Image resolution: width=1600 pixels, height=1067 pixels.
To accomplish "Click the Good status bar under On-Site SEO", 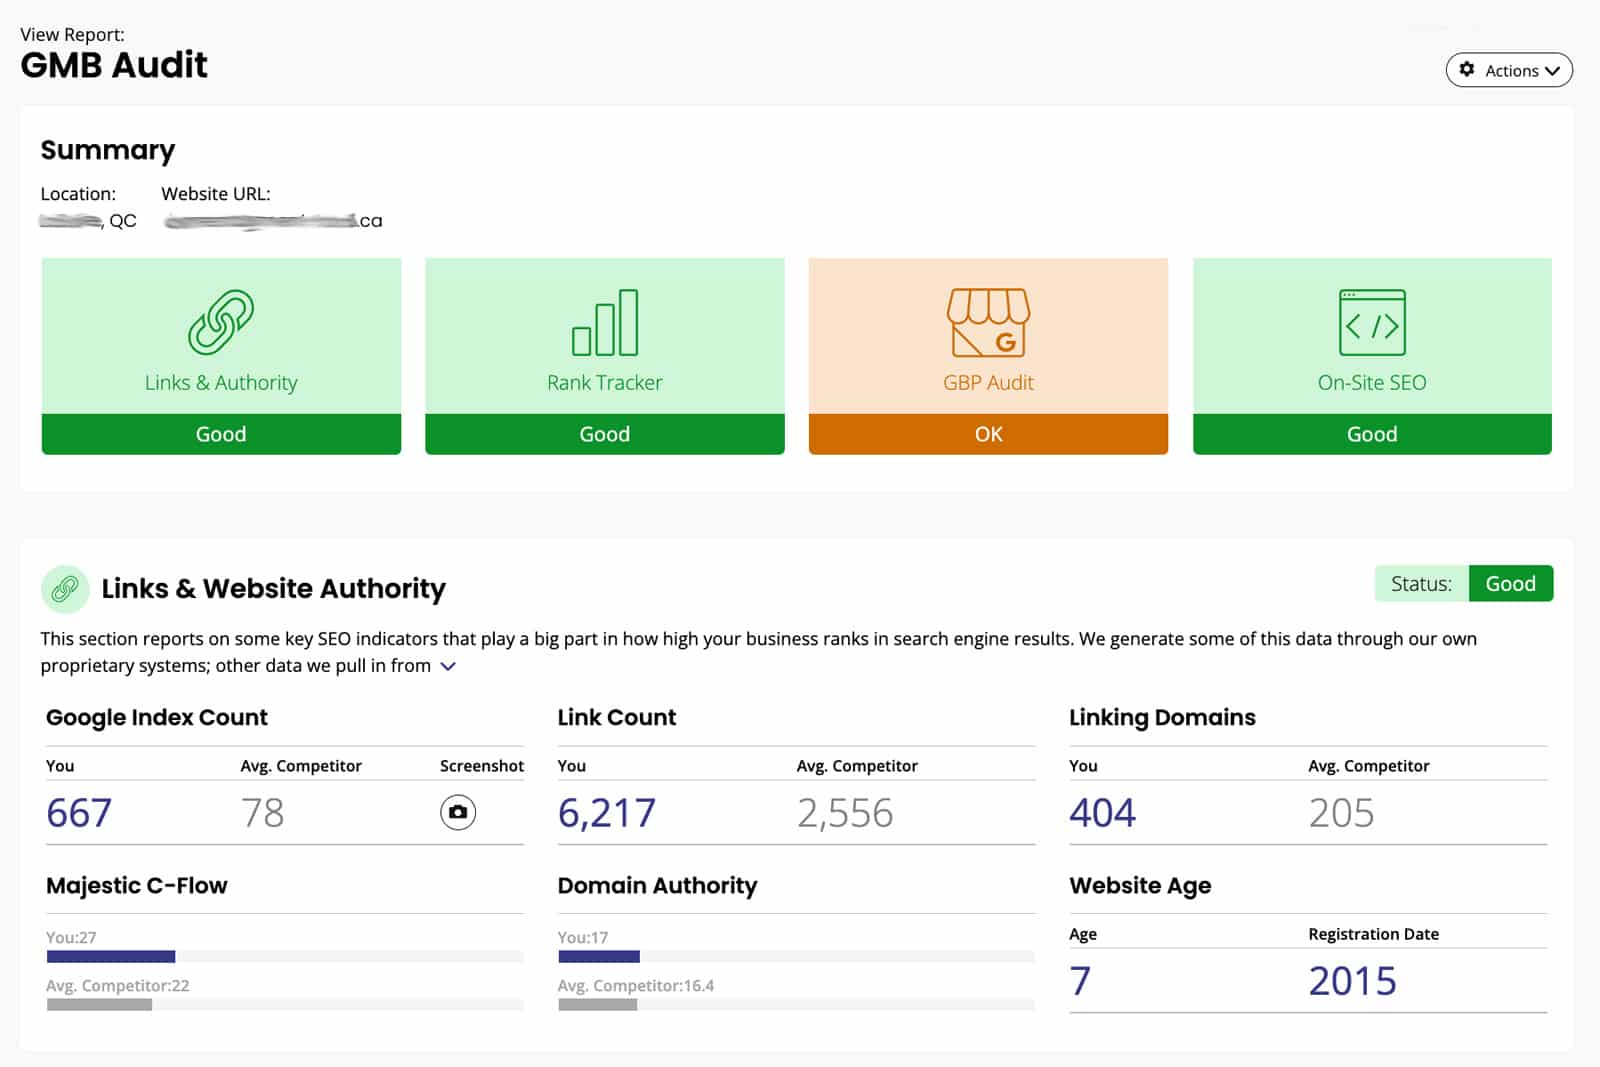I will coord(1372,434).
